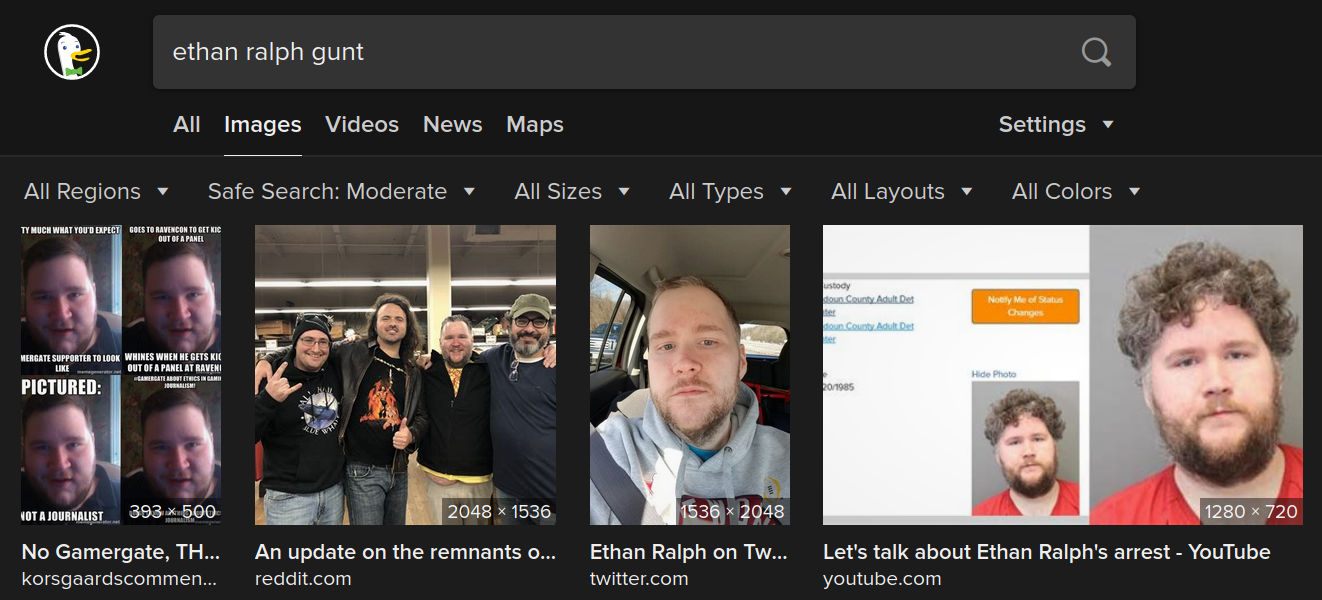Open the Safe Search: Moderate dropdown

click(x=341, y=192)
